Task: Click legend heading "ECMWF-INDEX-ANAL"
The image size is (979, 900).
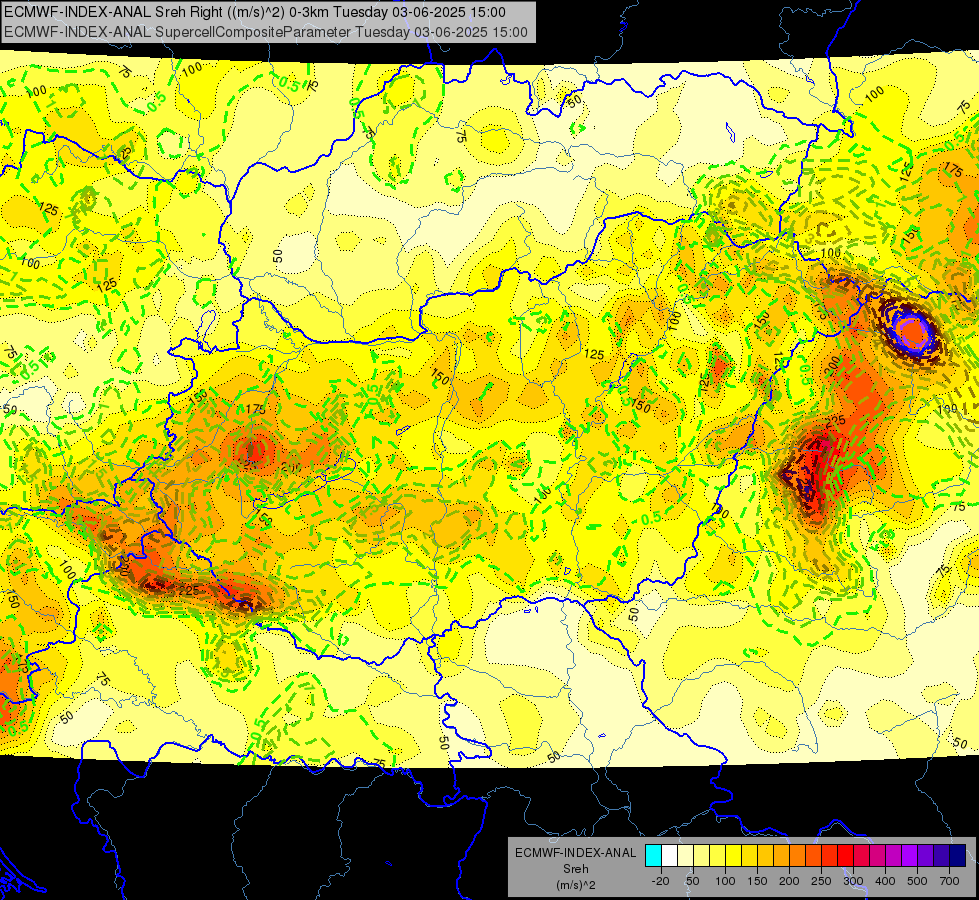Action: [576, 853]
